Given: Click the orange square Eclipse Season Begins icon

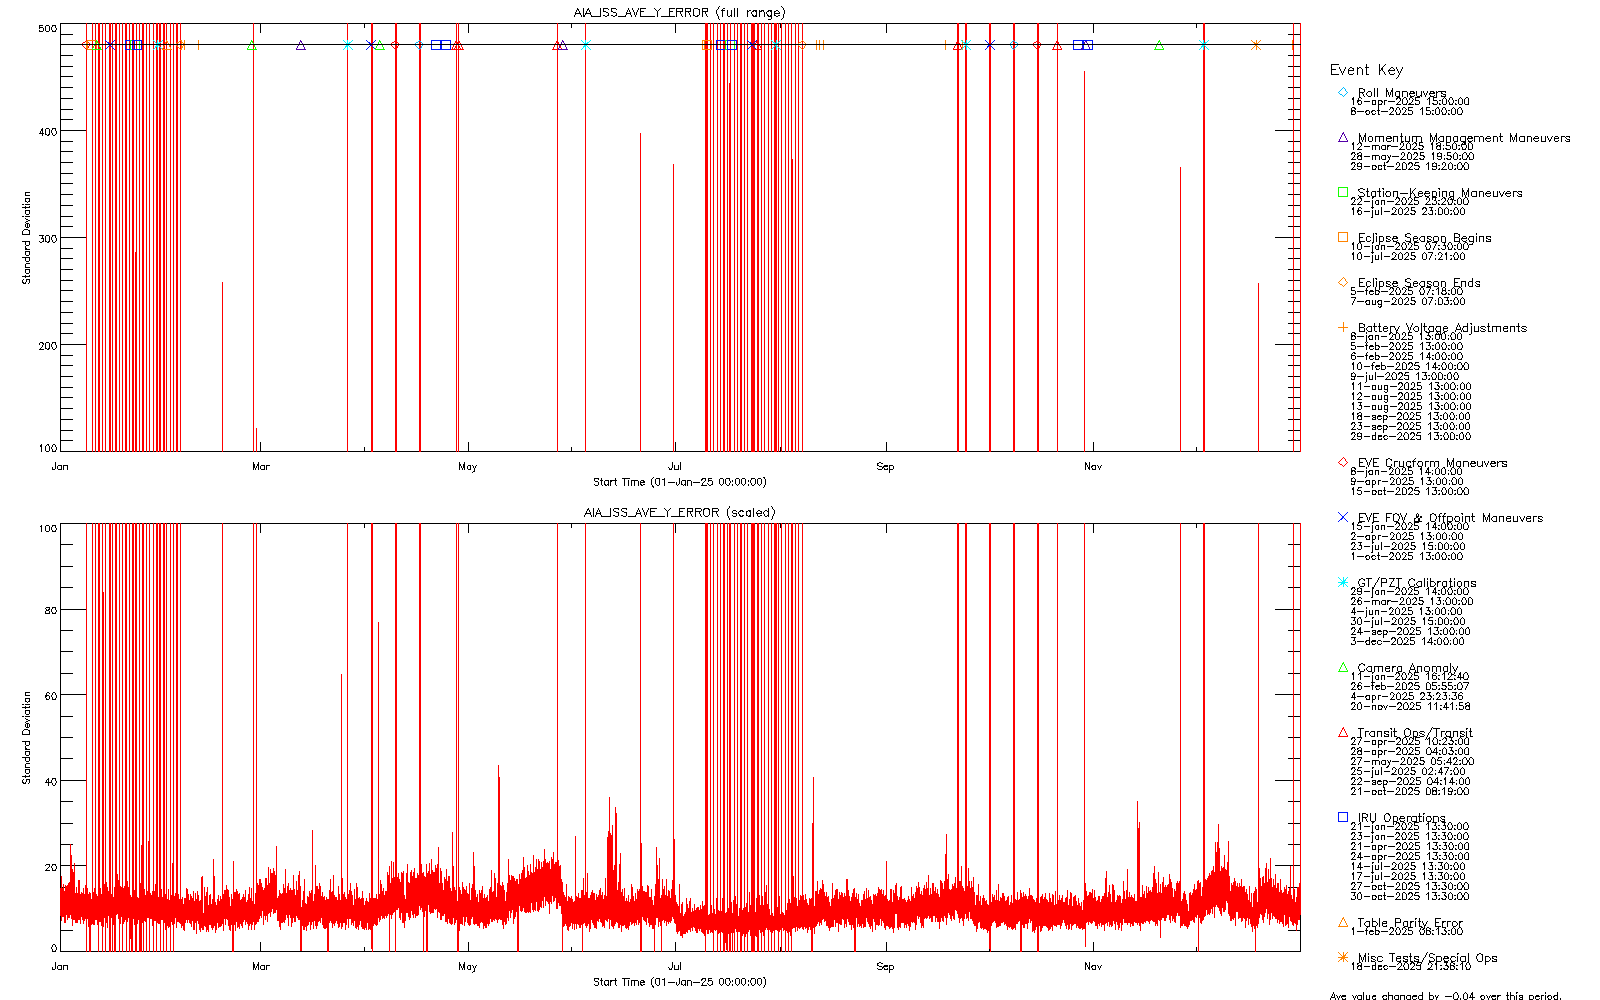Looking at the screenshot, I should point(1343,237).
